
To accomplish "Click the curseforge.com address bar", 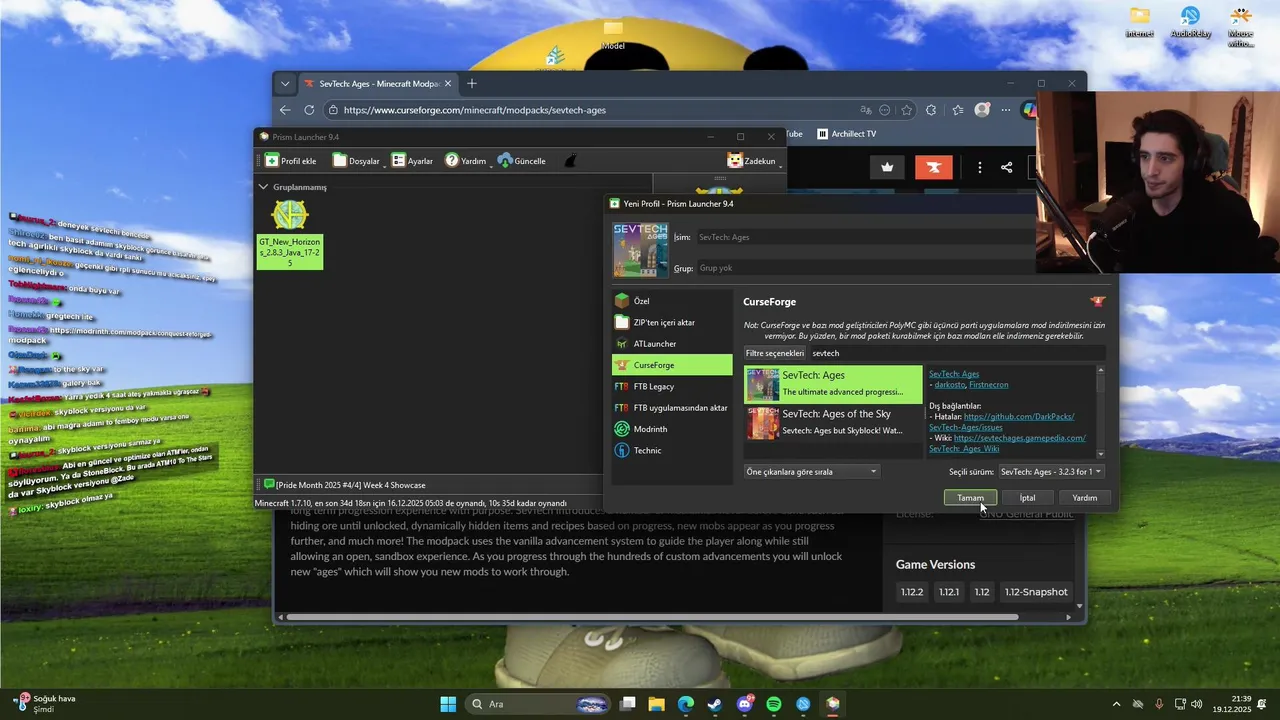I will [590, 110].
